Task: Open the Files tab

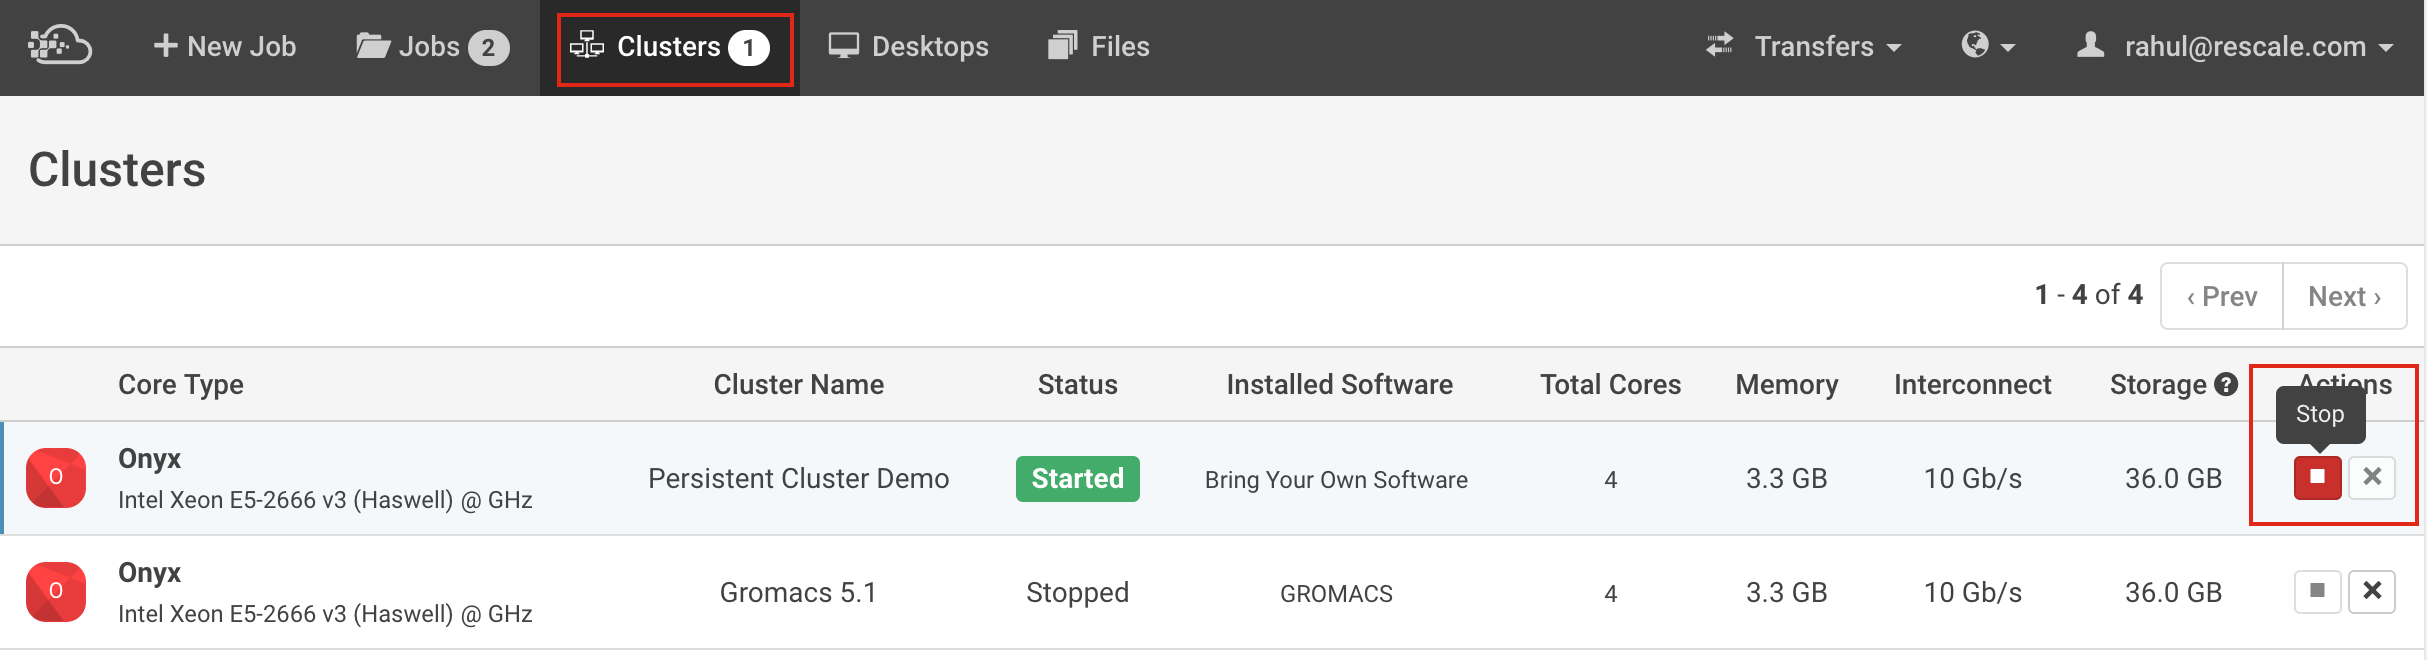Action: coord(1099,46)
